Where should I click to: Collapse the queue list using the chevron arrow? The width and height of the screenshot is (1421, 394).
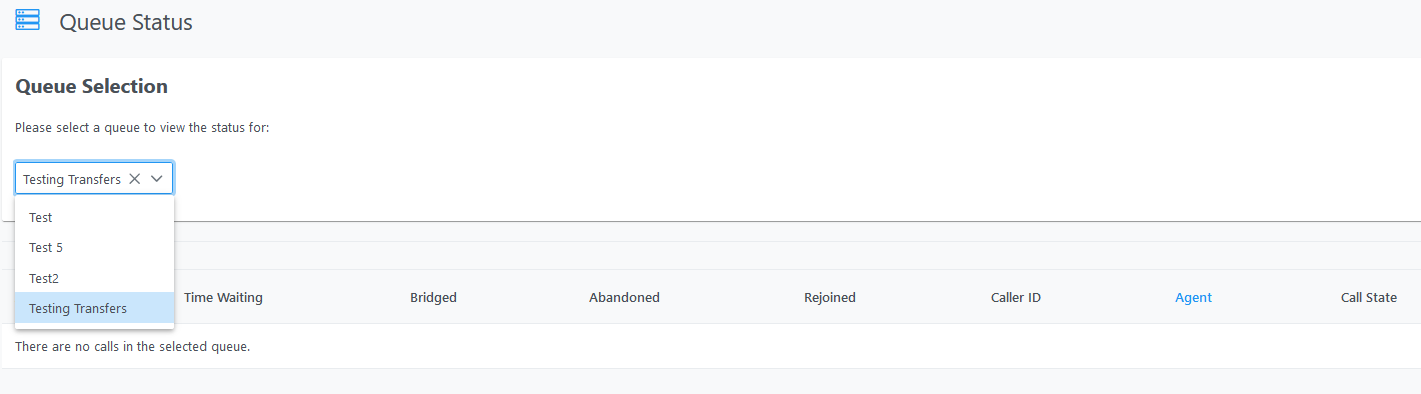click(x=157, y=179)
